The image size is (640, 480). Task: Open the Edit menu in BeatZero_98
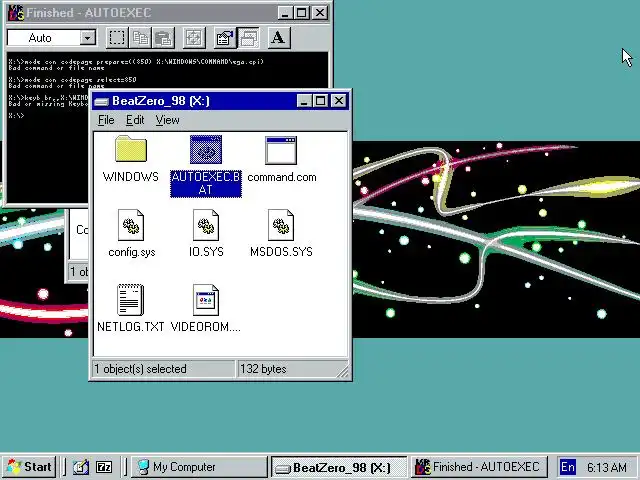click(x=135, y=120)
